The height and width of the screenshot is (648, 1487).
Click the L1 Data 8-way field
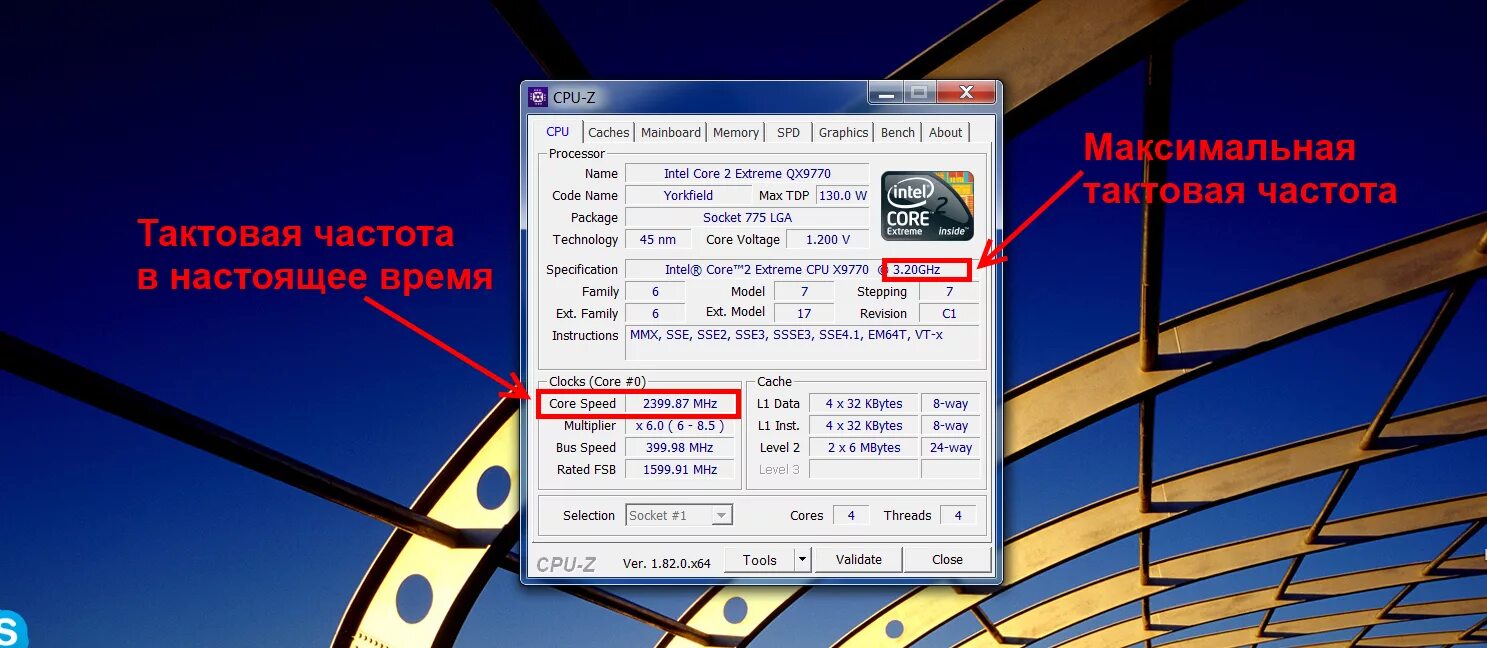coord(950,404)
